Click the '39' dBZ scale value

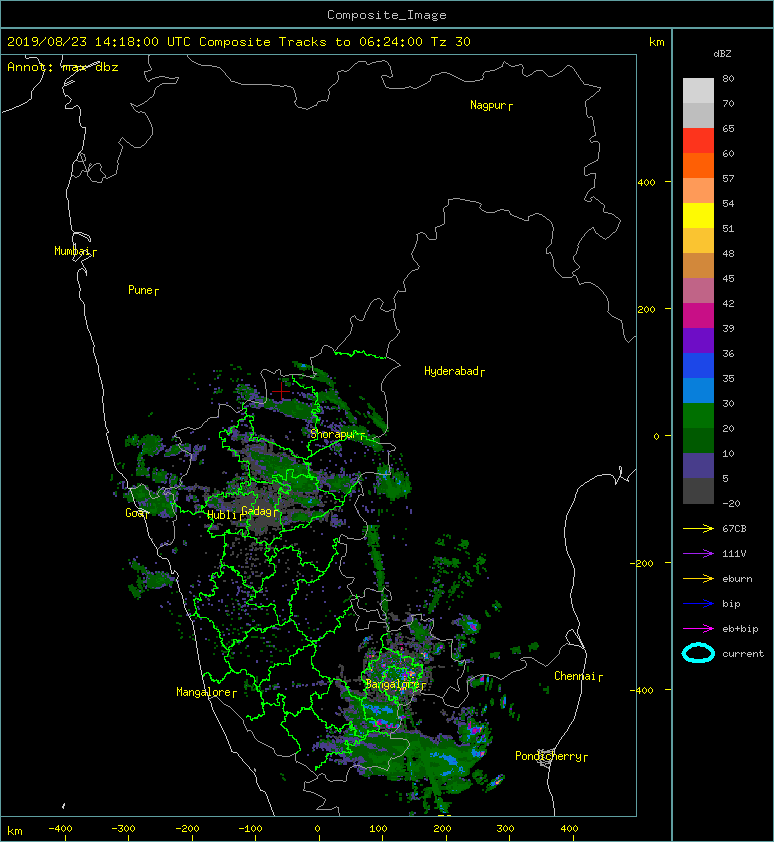click(728, 328)
